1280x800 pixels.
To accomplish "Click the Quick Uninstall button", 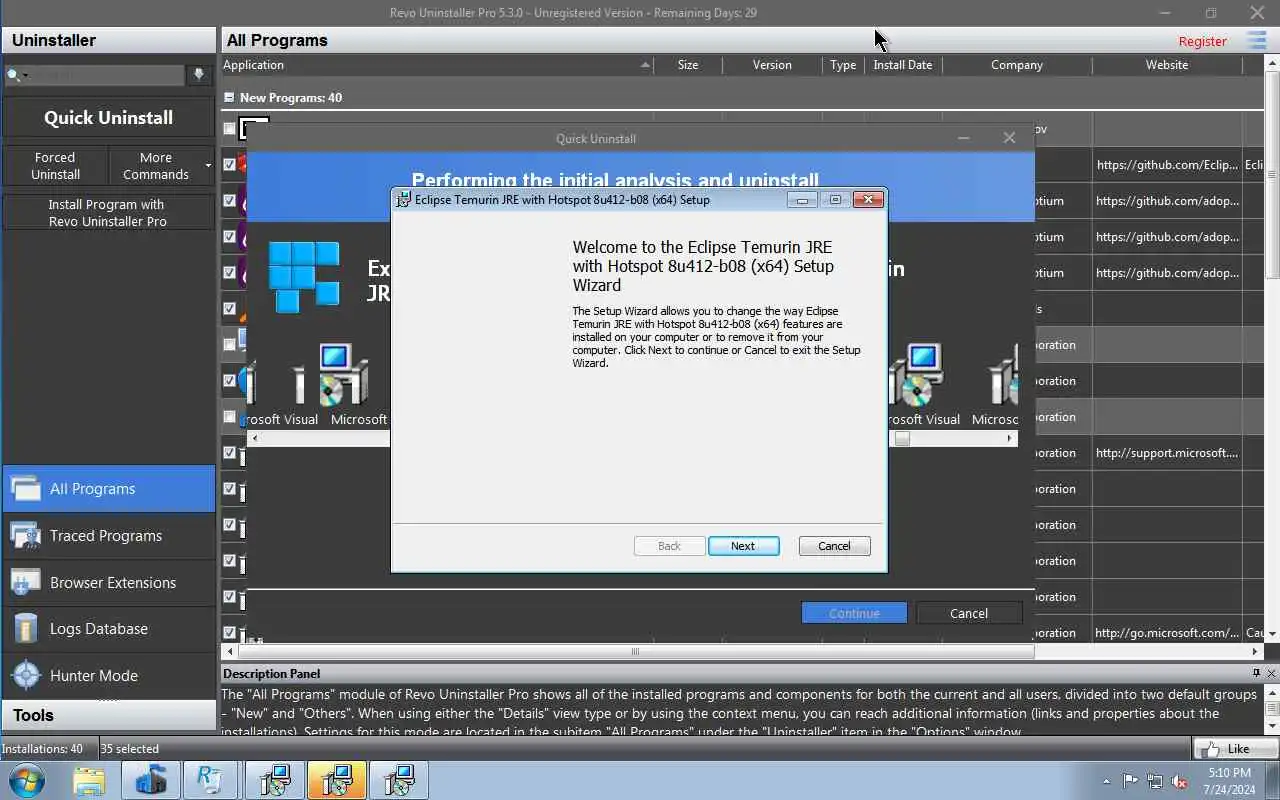I will 108,117.
